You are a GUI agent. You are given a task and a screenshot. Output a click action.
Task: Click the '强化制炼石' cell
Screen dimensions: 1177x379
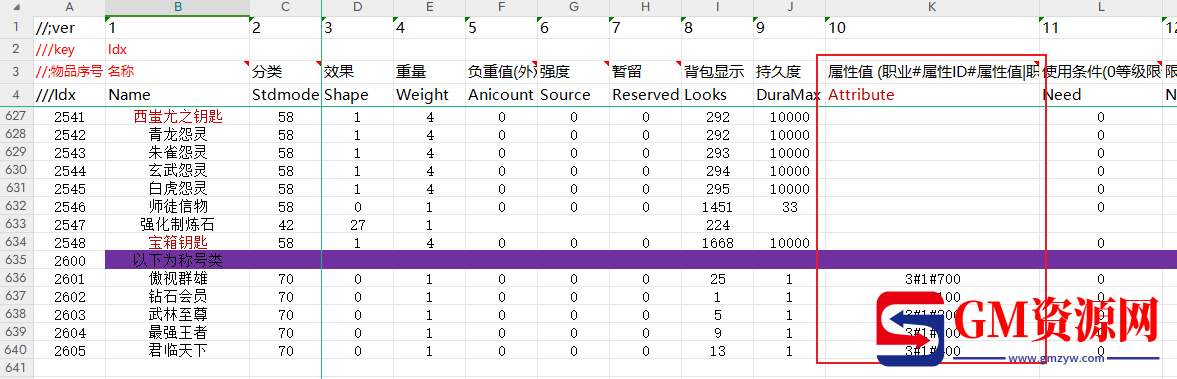[178, 224]
